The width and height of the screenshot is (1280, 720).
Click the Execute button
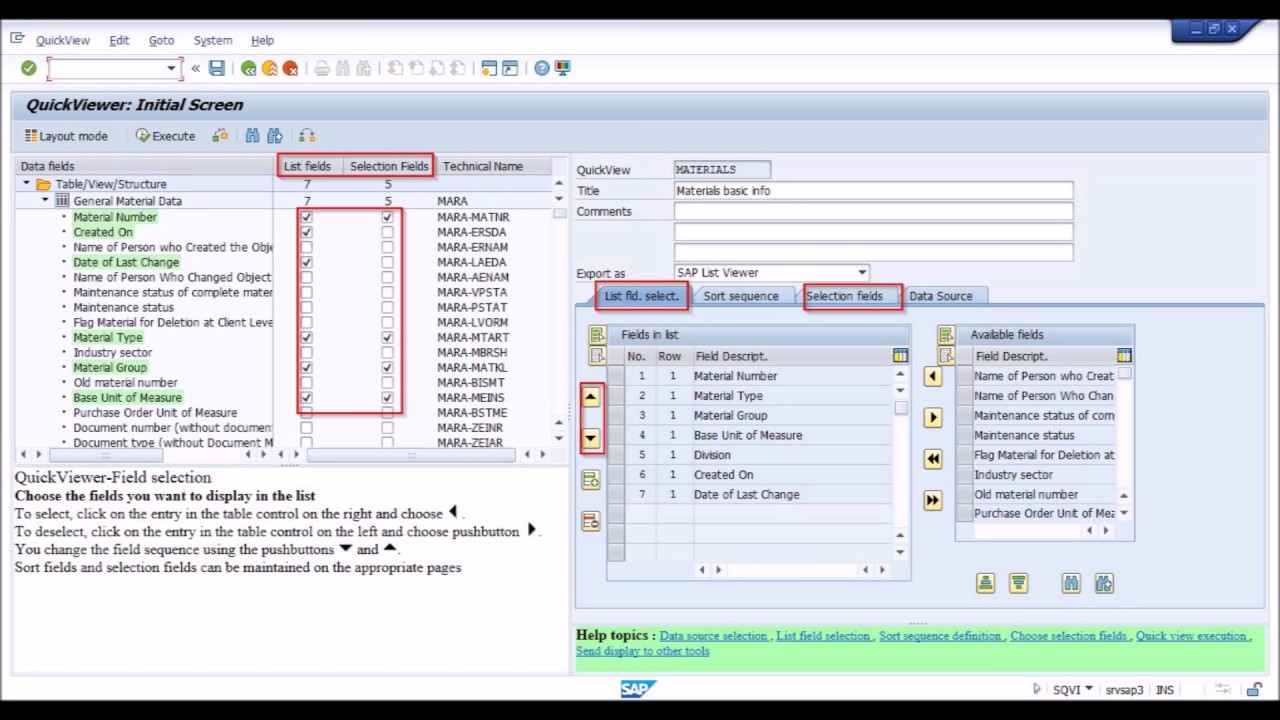coord(166,136)
